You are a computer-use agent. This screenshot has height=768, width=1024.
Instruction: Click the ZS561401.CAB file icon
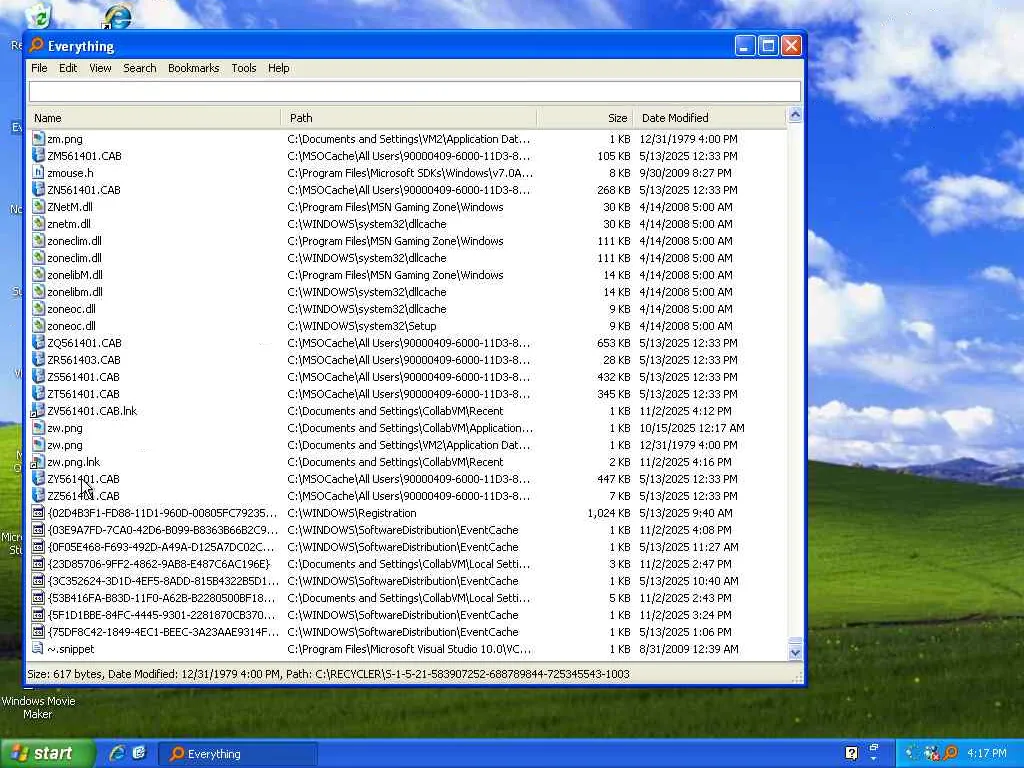(39, 376)
